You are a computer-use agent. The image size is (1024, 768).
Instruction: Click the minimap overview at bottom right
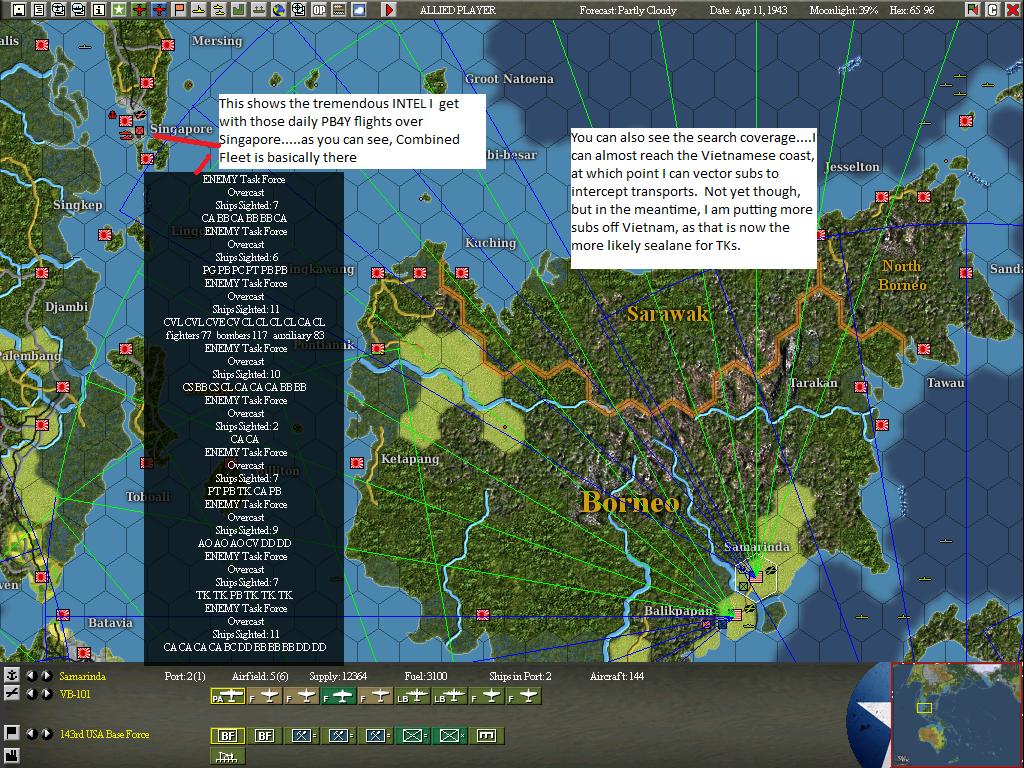pyautogui.click(x=955, y=714)
